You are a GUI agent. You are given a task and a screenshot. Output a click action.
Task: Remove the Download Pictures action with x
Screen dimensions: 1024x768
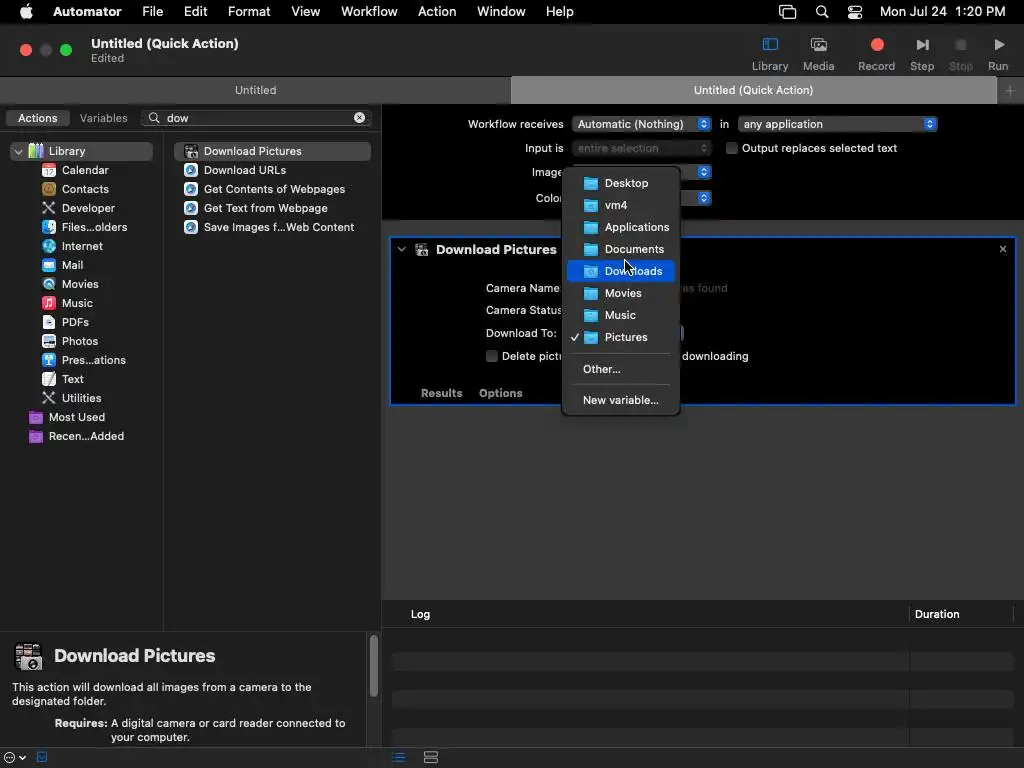1002,249
